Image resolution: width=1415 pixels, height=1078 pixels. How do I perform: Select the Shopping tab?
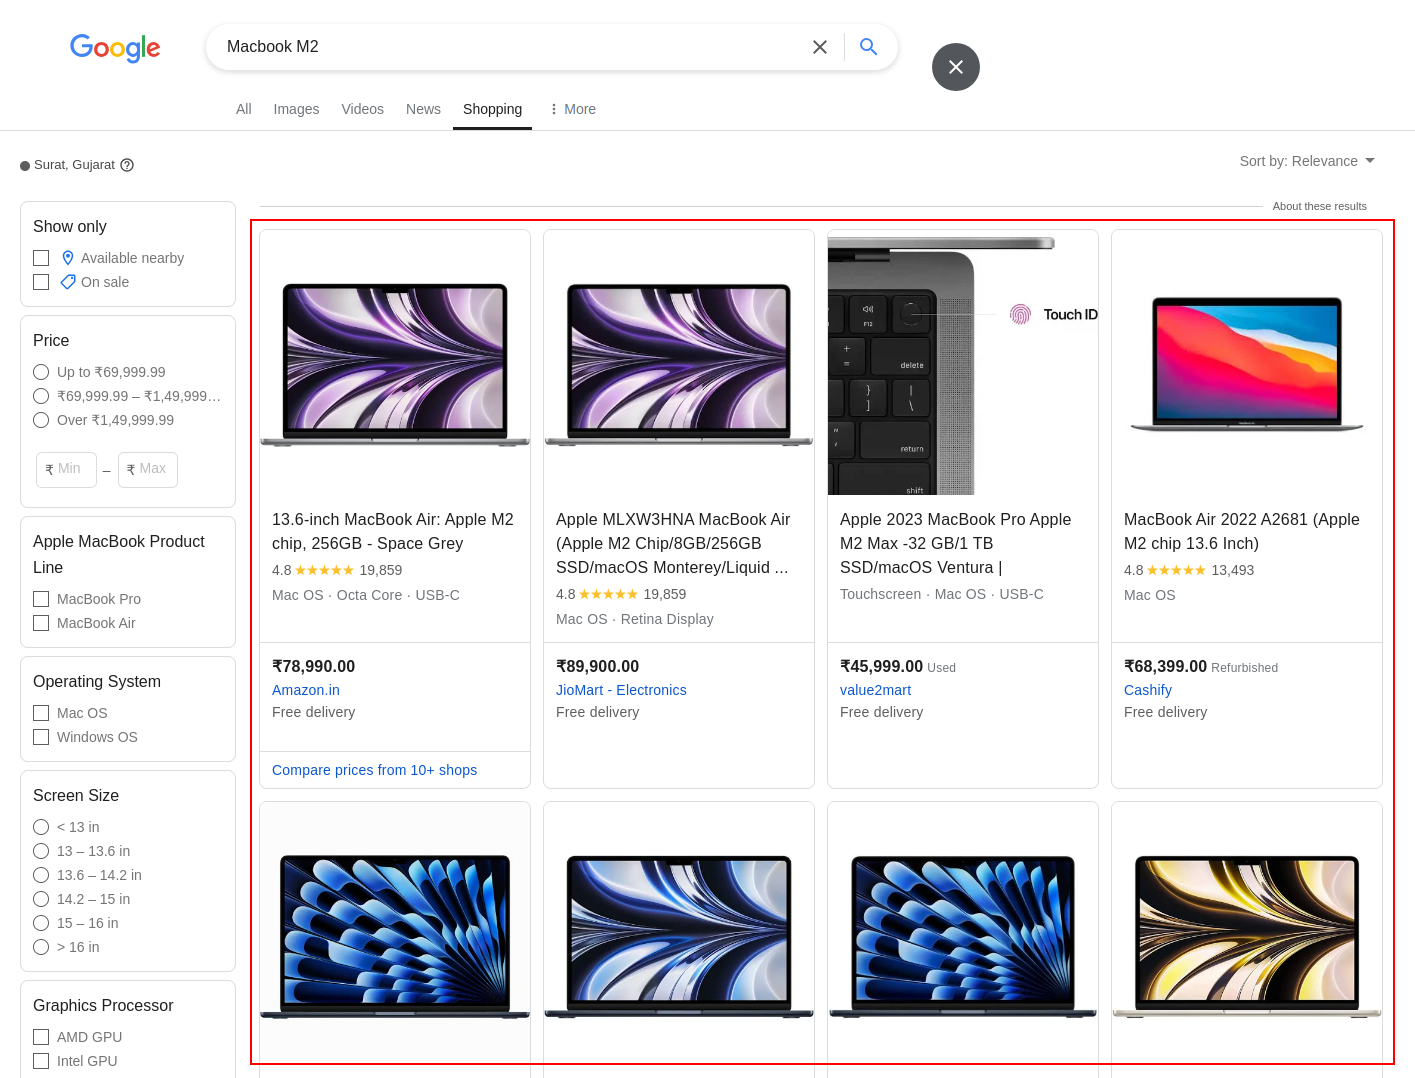pyautogui.click(x=492, y=109)
